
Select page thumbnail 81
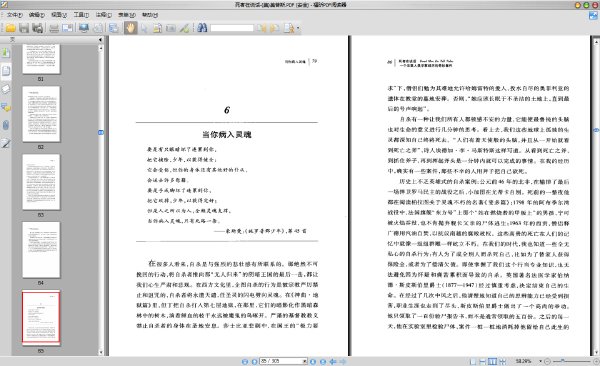(x=41, y=59)
